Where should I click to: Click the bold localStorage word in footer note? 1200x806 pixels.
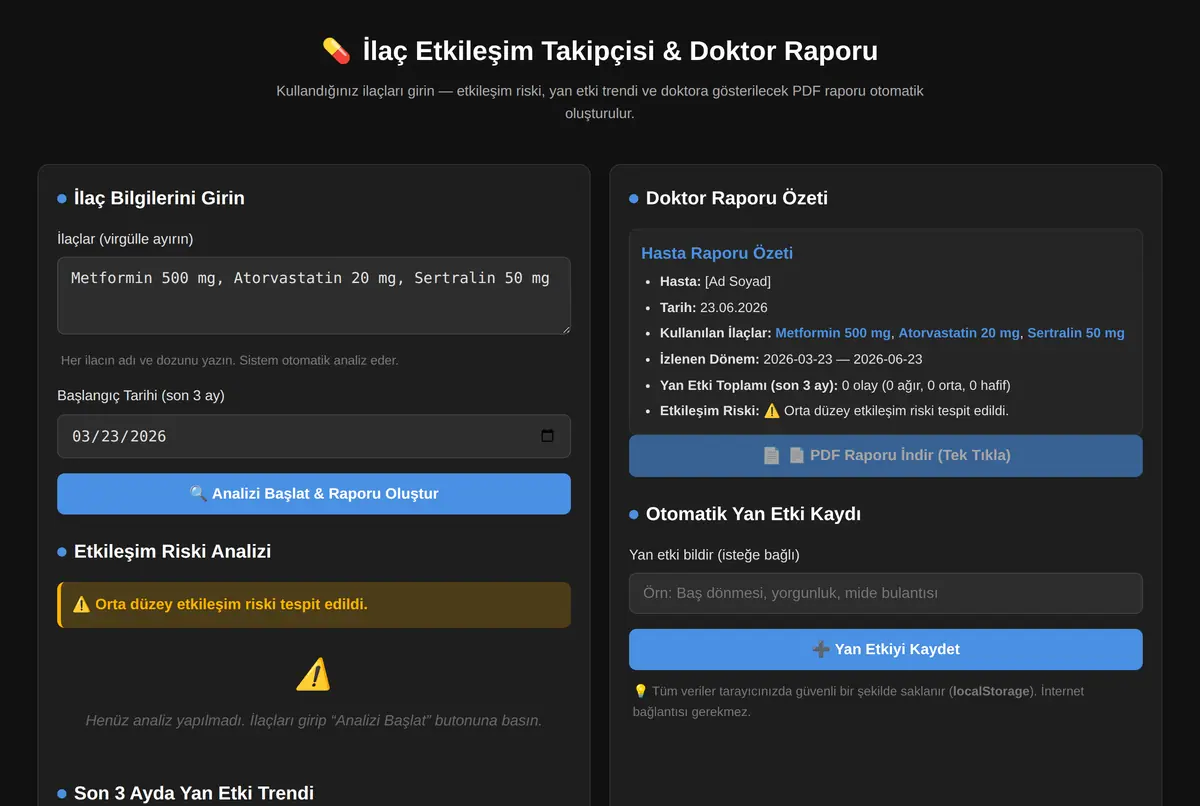(x=991, y=691)
